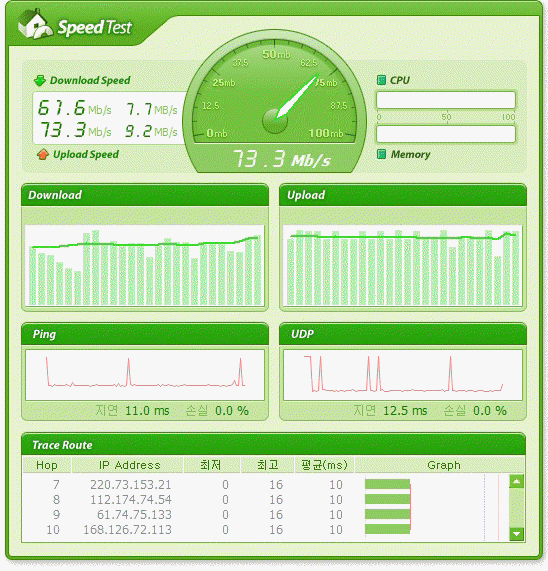Screen dimensions: 548x571
Task: Select the UDP panel header
Action: click(x=403, y=334)
